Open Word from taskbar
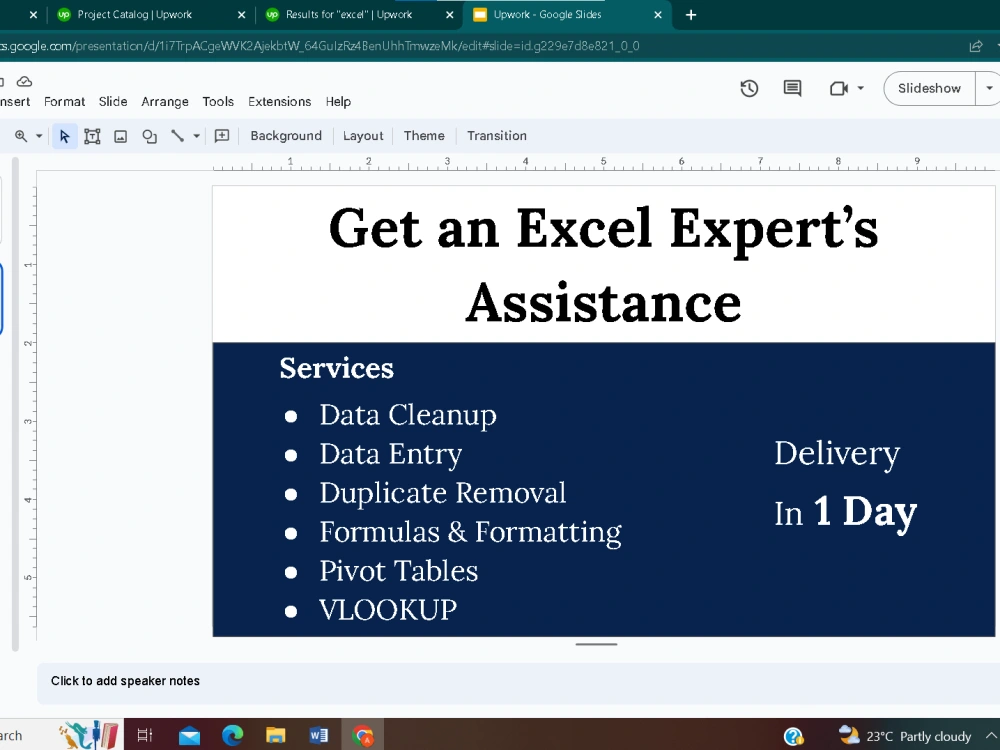This screenshot has width=1000, height=750. (x=319, y=735)
